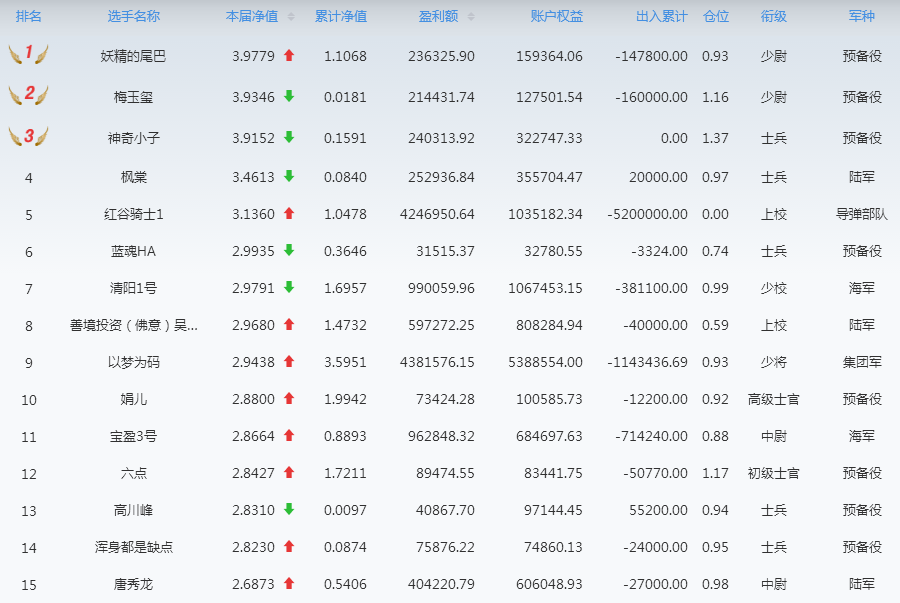The image size is (900, 603).
Task: Click the 本届净值 column header
Action: (x=252, y=17)
